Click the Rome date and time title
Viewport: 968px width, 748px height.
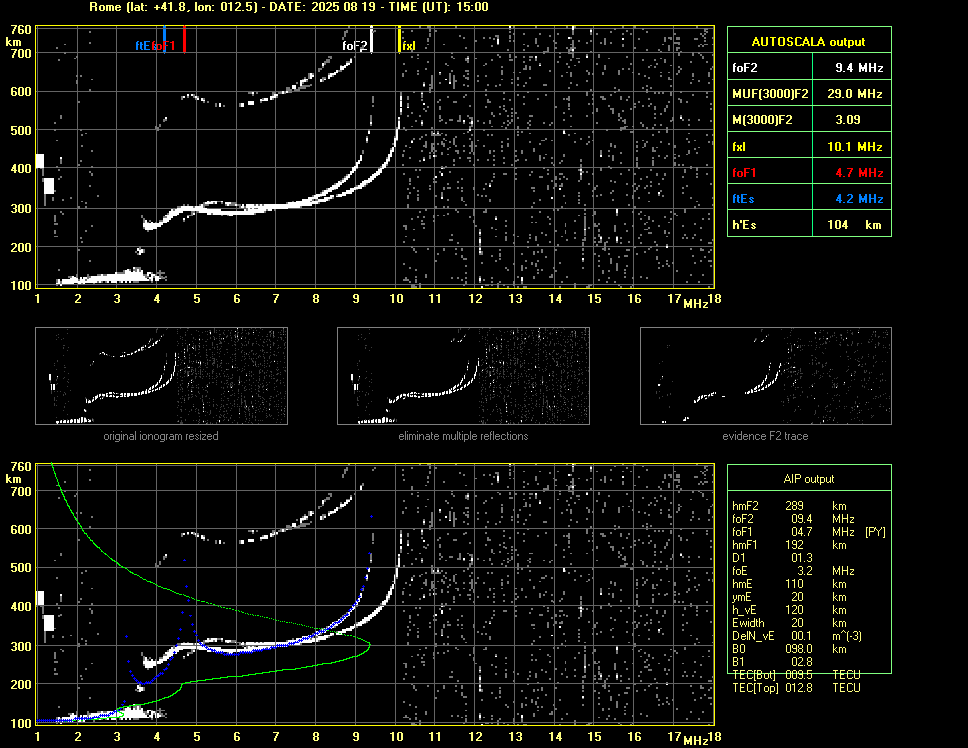(289, 7)
